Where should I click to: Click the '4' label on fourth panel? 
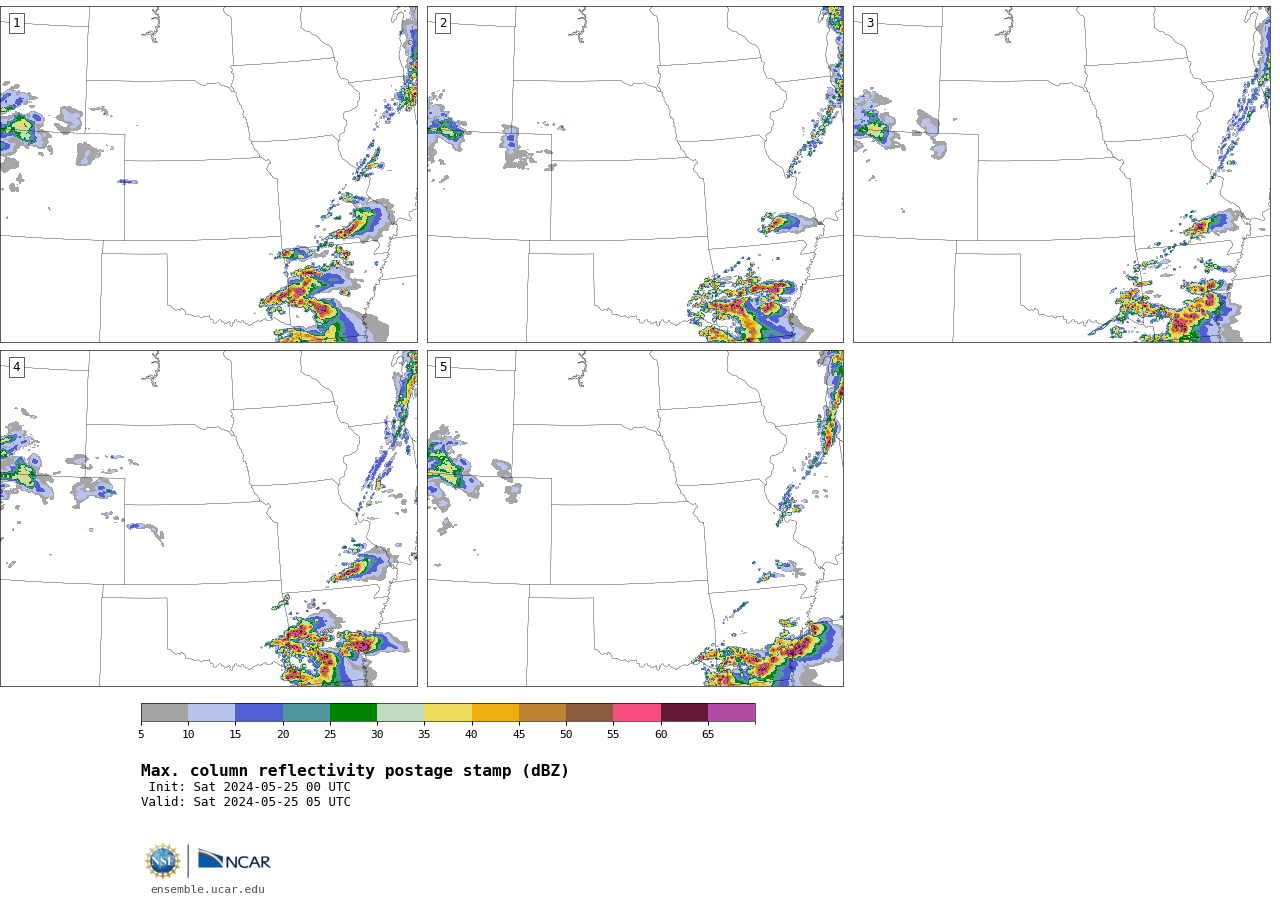[x=16, y=367]
